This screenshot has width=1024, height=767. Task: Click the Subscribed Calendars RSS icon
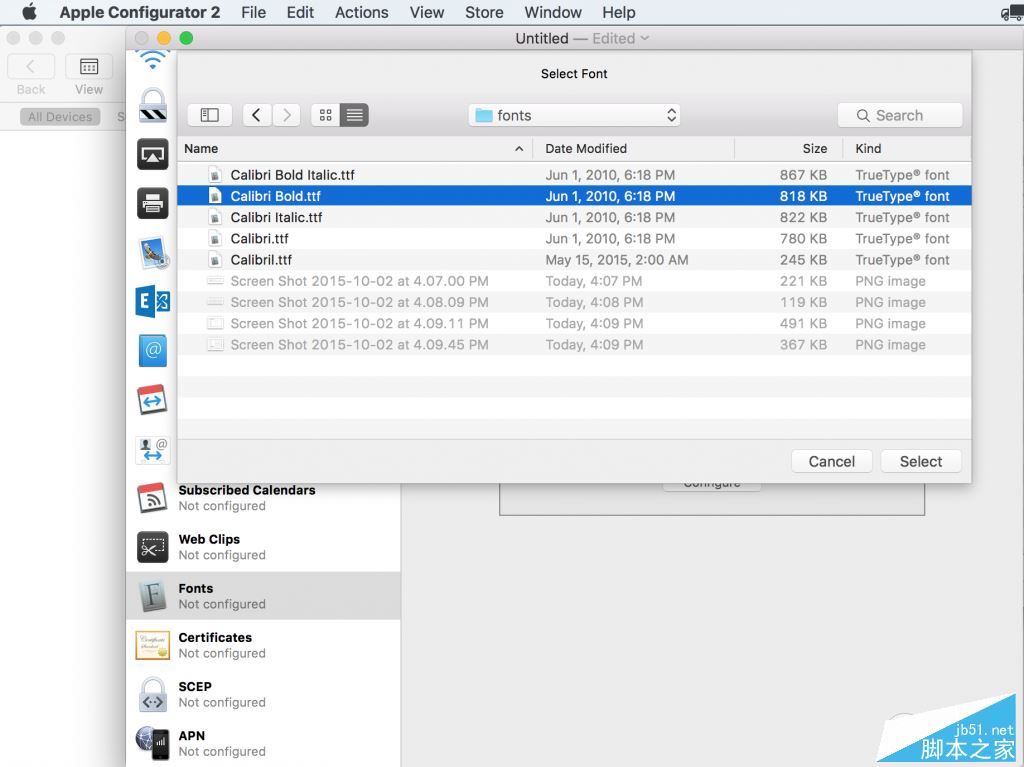(152, 498)
